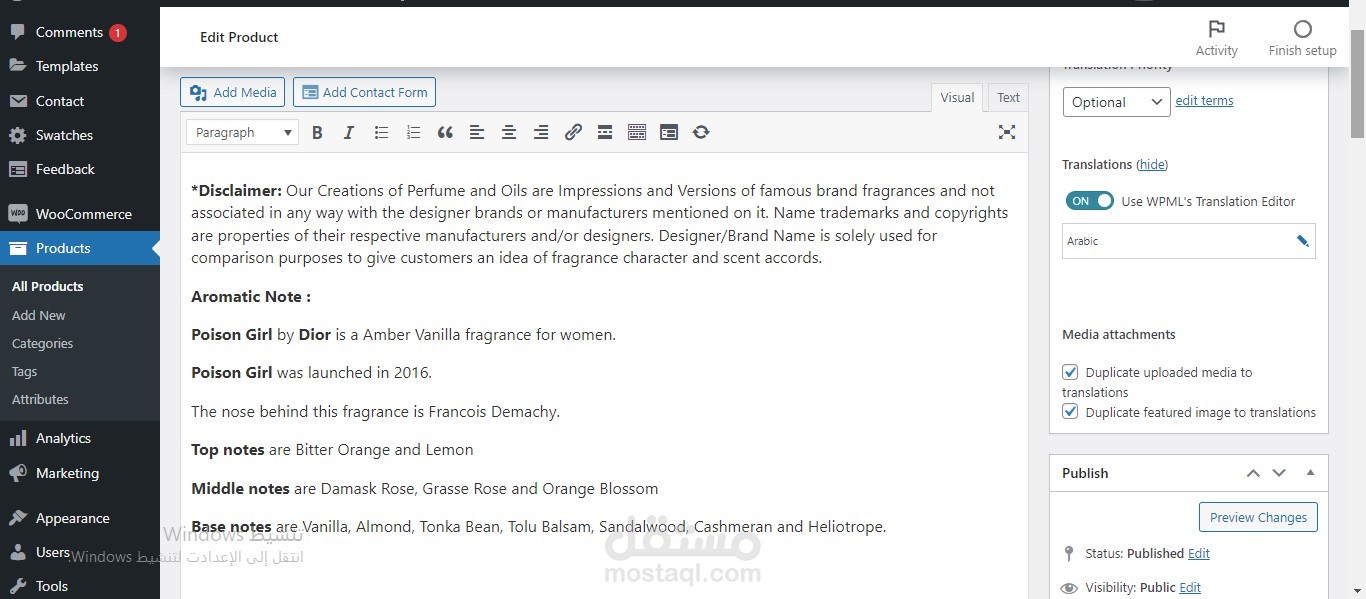Open Products menu in sidebar
1366x599 pixels.
[x=80, y=248]
